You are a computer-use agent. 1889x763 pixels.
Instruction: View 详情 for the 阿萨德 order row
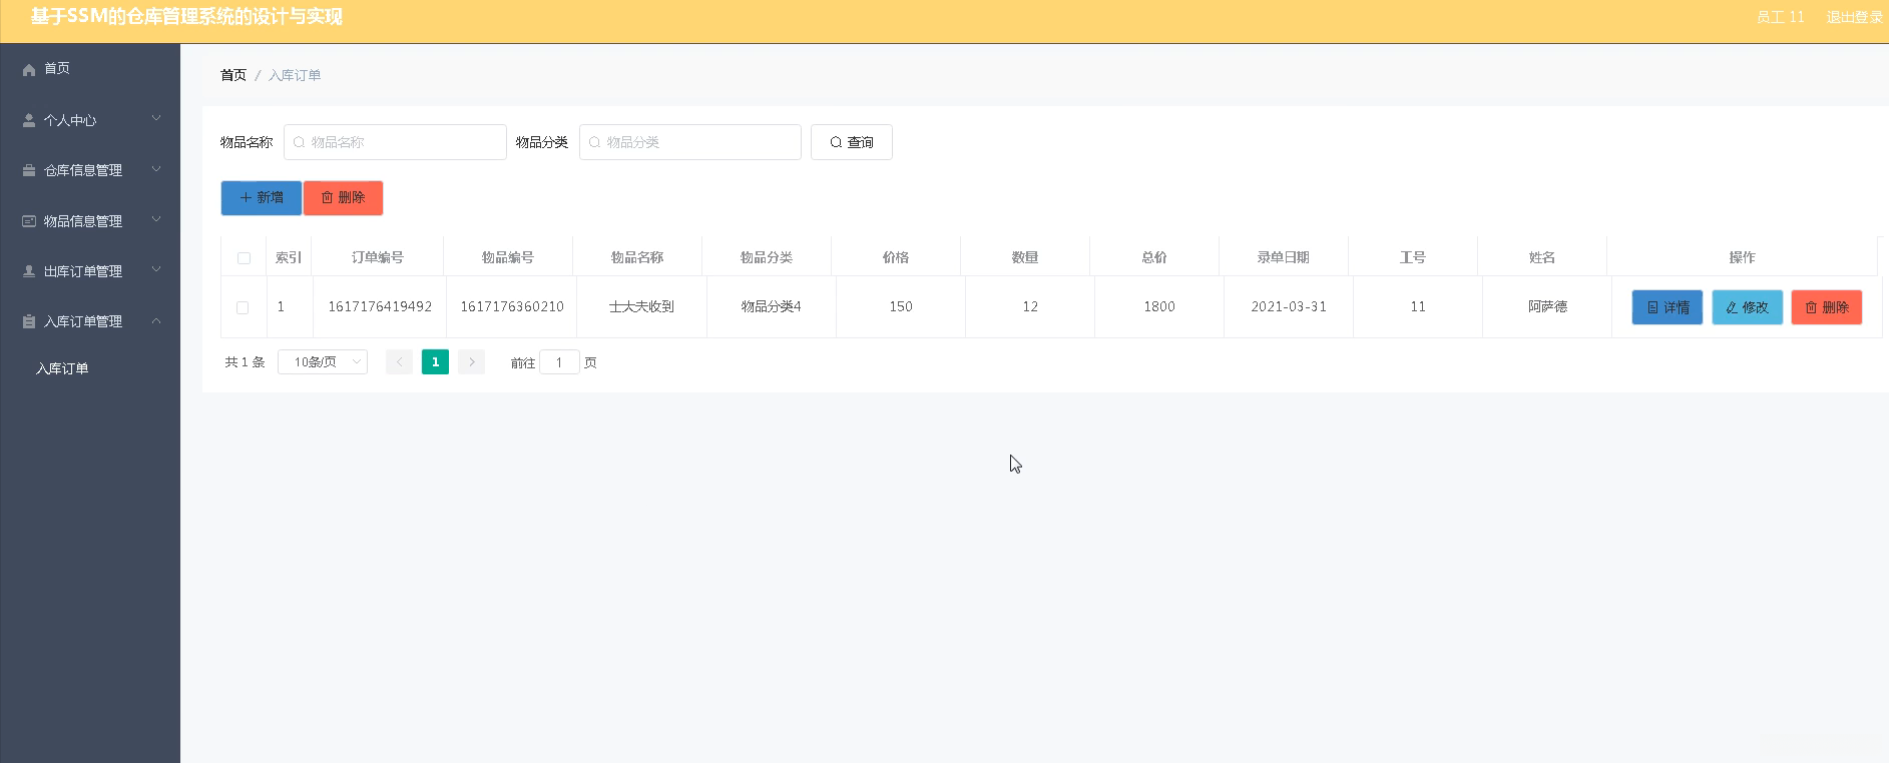pos(1667,307)
